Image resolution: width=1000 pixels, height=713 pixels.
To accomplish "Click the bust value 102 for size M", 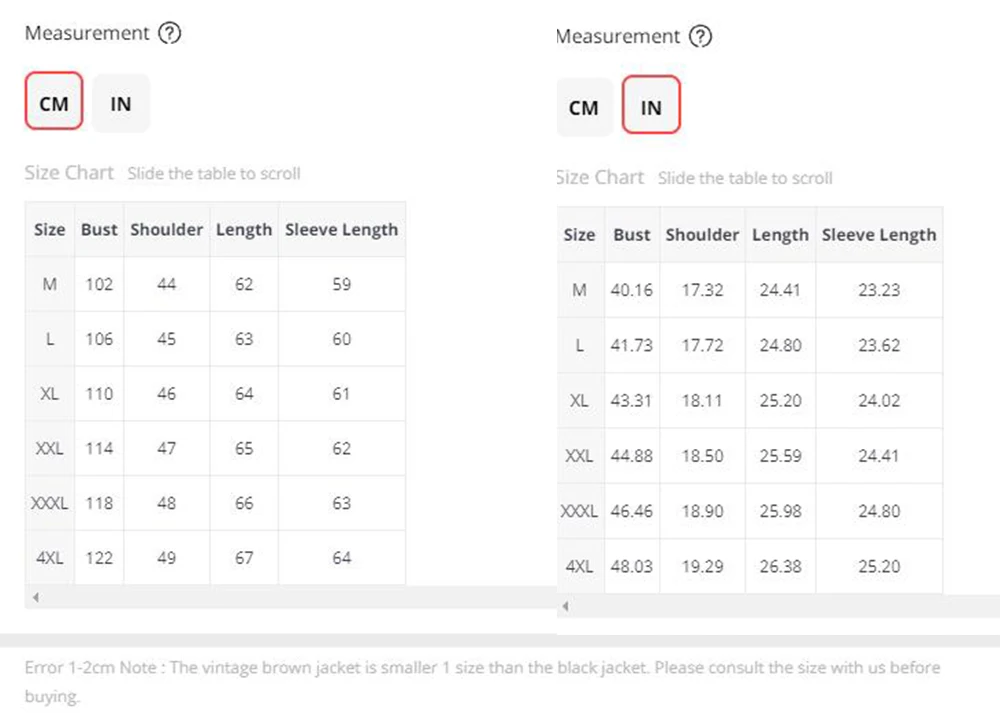I will pos(99,284).
